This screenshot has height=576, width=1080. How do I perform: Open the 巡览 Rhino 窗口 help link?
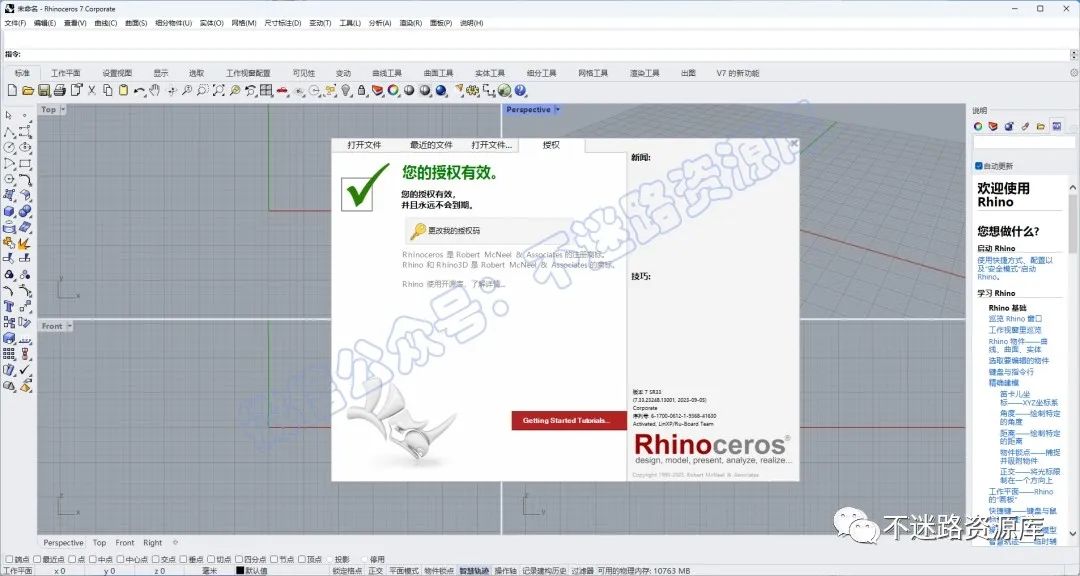pyautogui.click(x=1015, y=319)
